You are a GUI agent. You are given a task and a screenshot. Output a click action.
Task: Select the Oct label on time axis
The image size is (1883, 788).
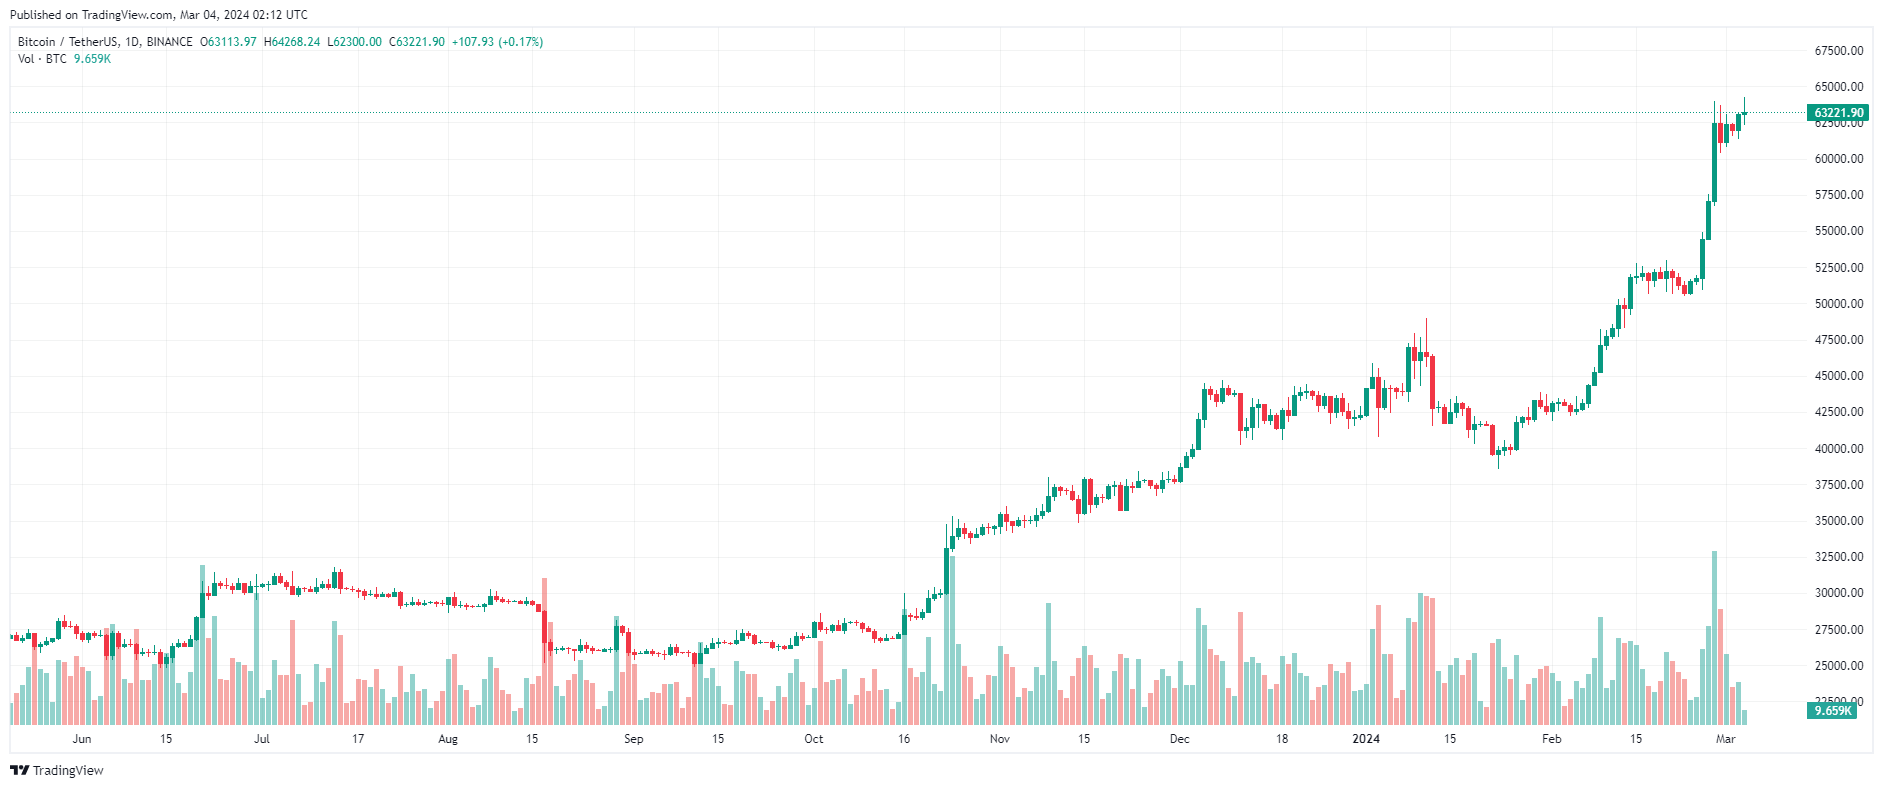[x=814, y=739]
